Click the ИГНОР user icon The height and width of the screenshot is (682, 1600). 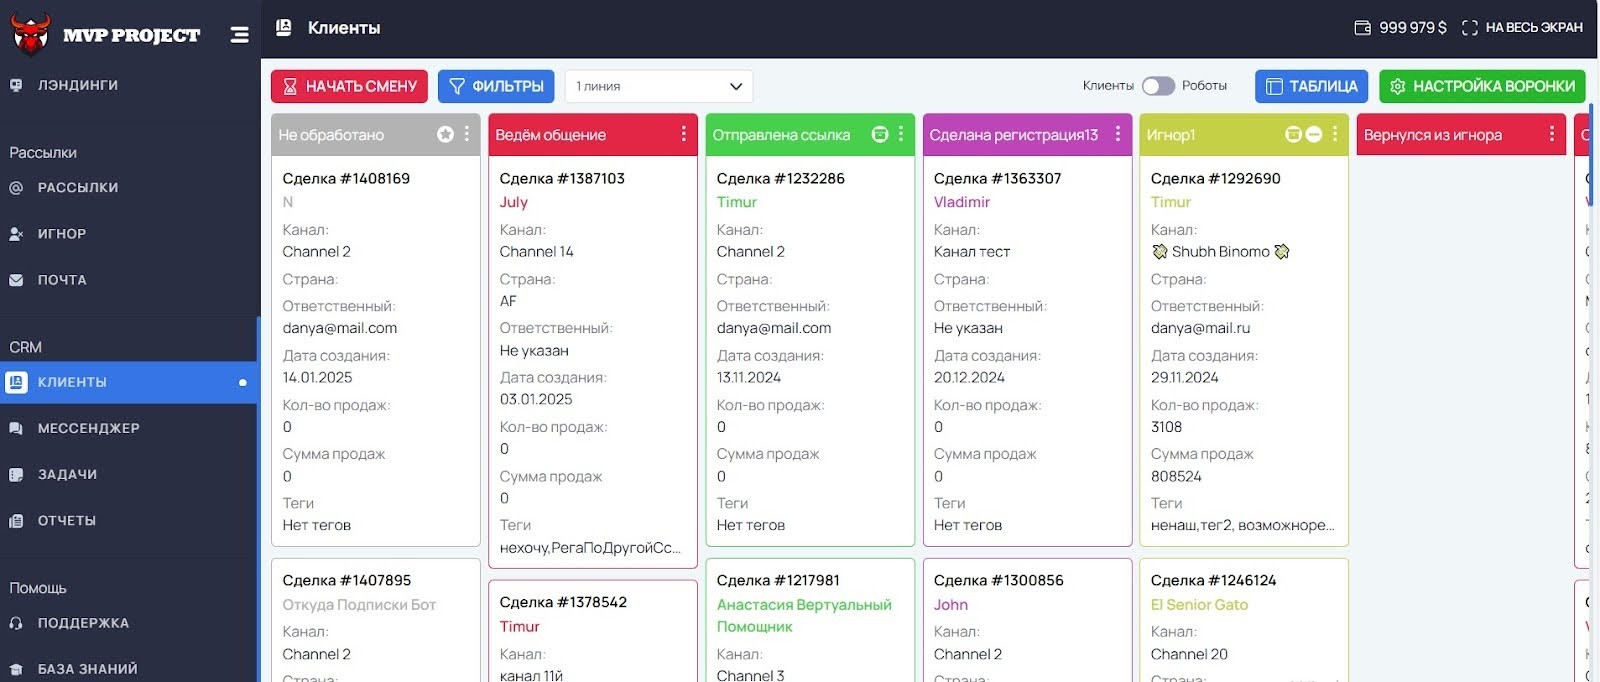point(16,234)
